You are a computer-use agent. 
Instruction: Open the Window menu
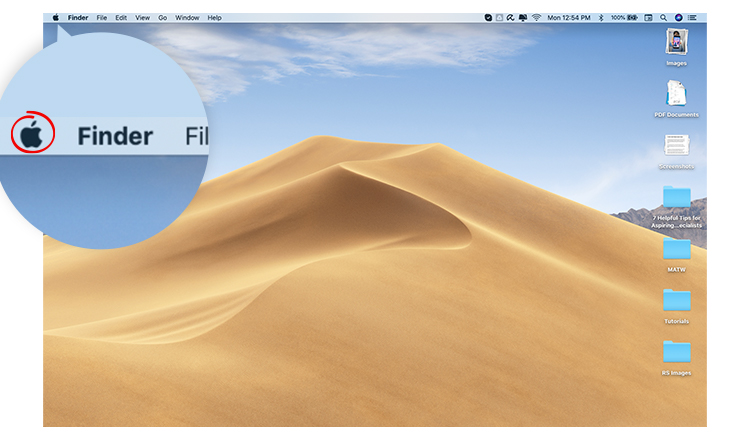pyautogui.click(x=187, y=18)
